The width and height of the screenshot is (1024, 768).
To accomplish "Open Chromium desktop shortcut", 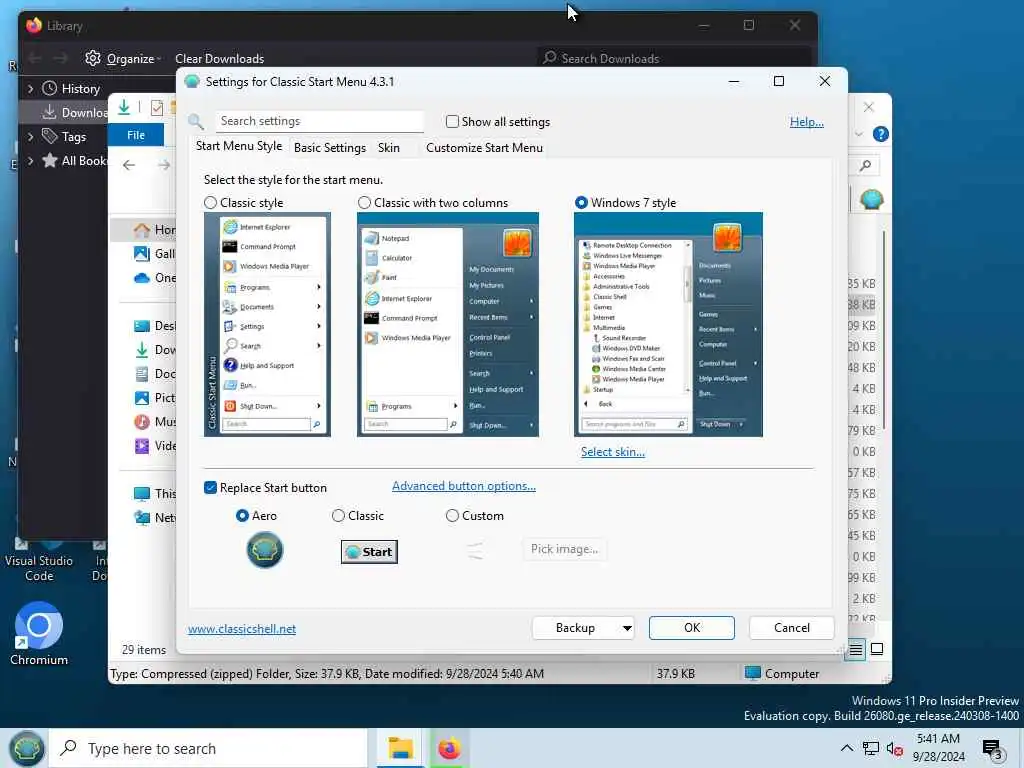I will 39,633.
